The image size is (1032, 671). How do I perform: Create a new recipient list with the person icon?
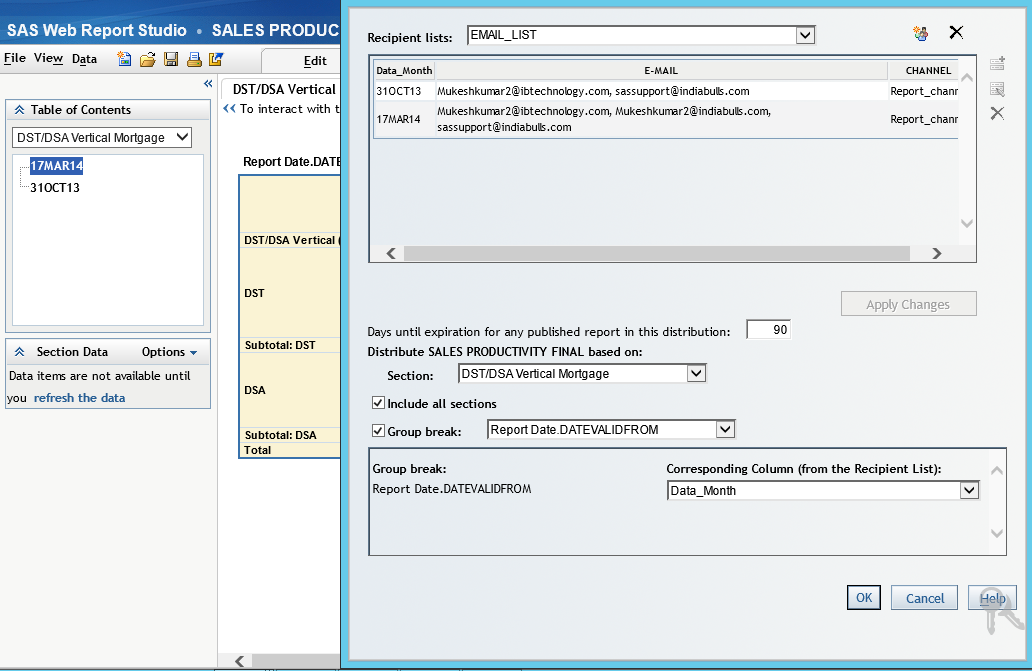pos(922,33)
